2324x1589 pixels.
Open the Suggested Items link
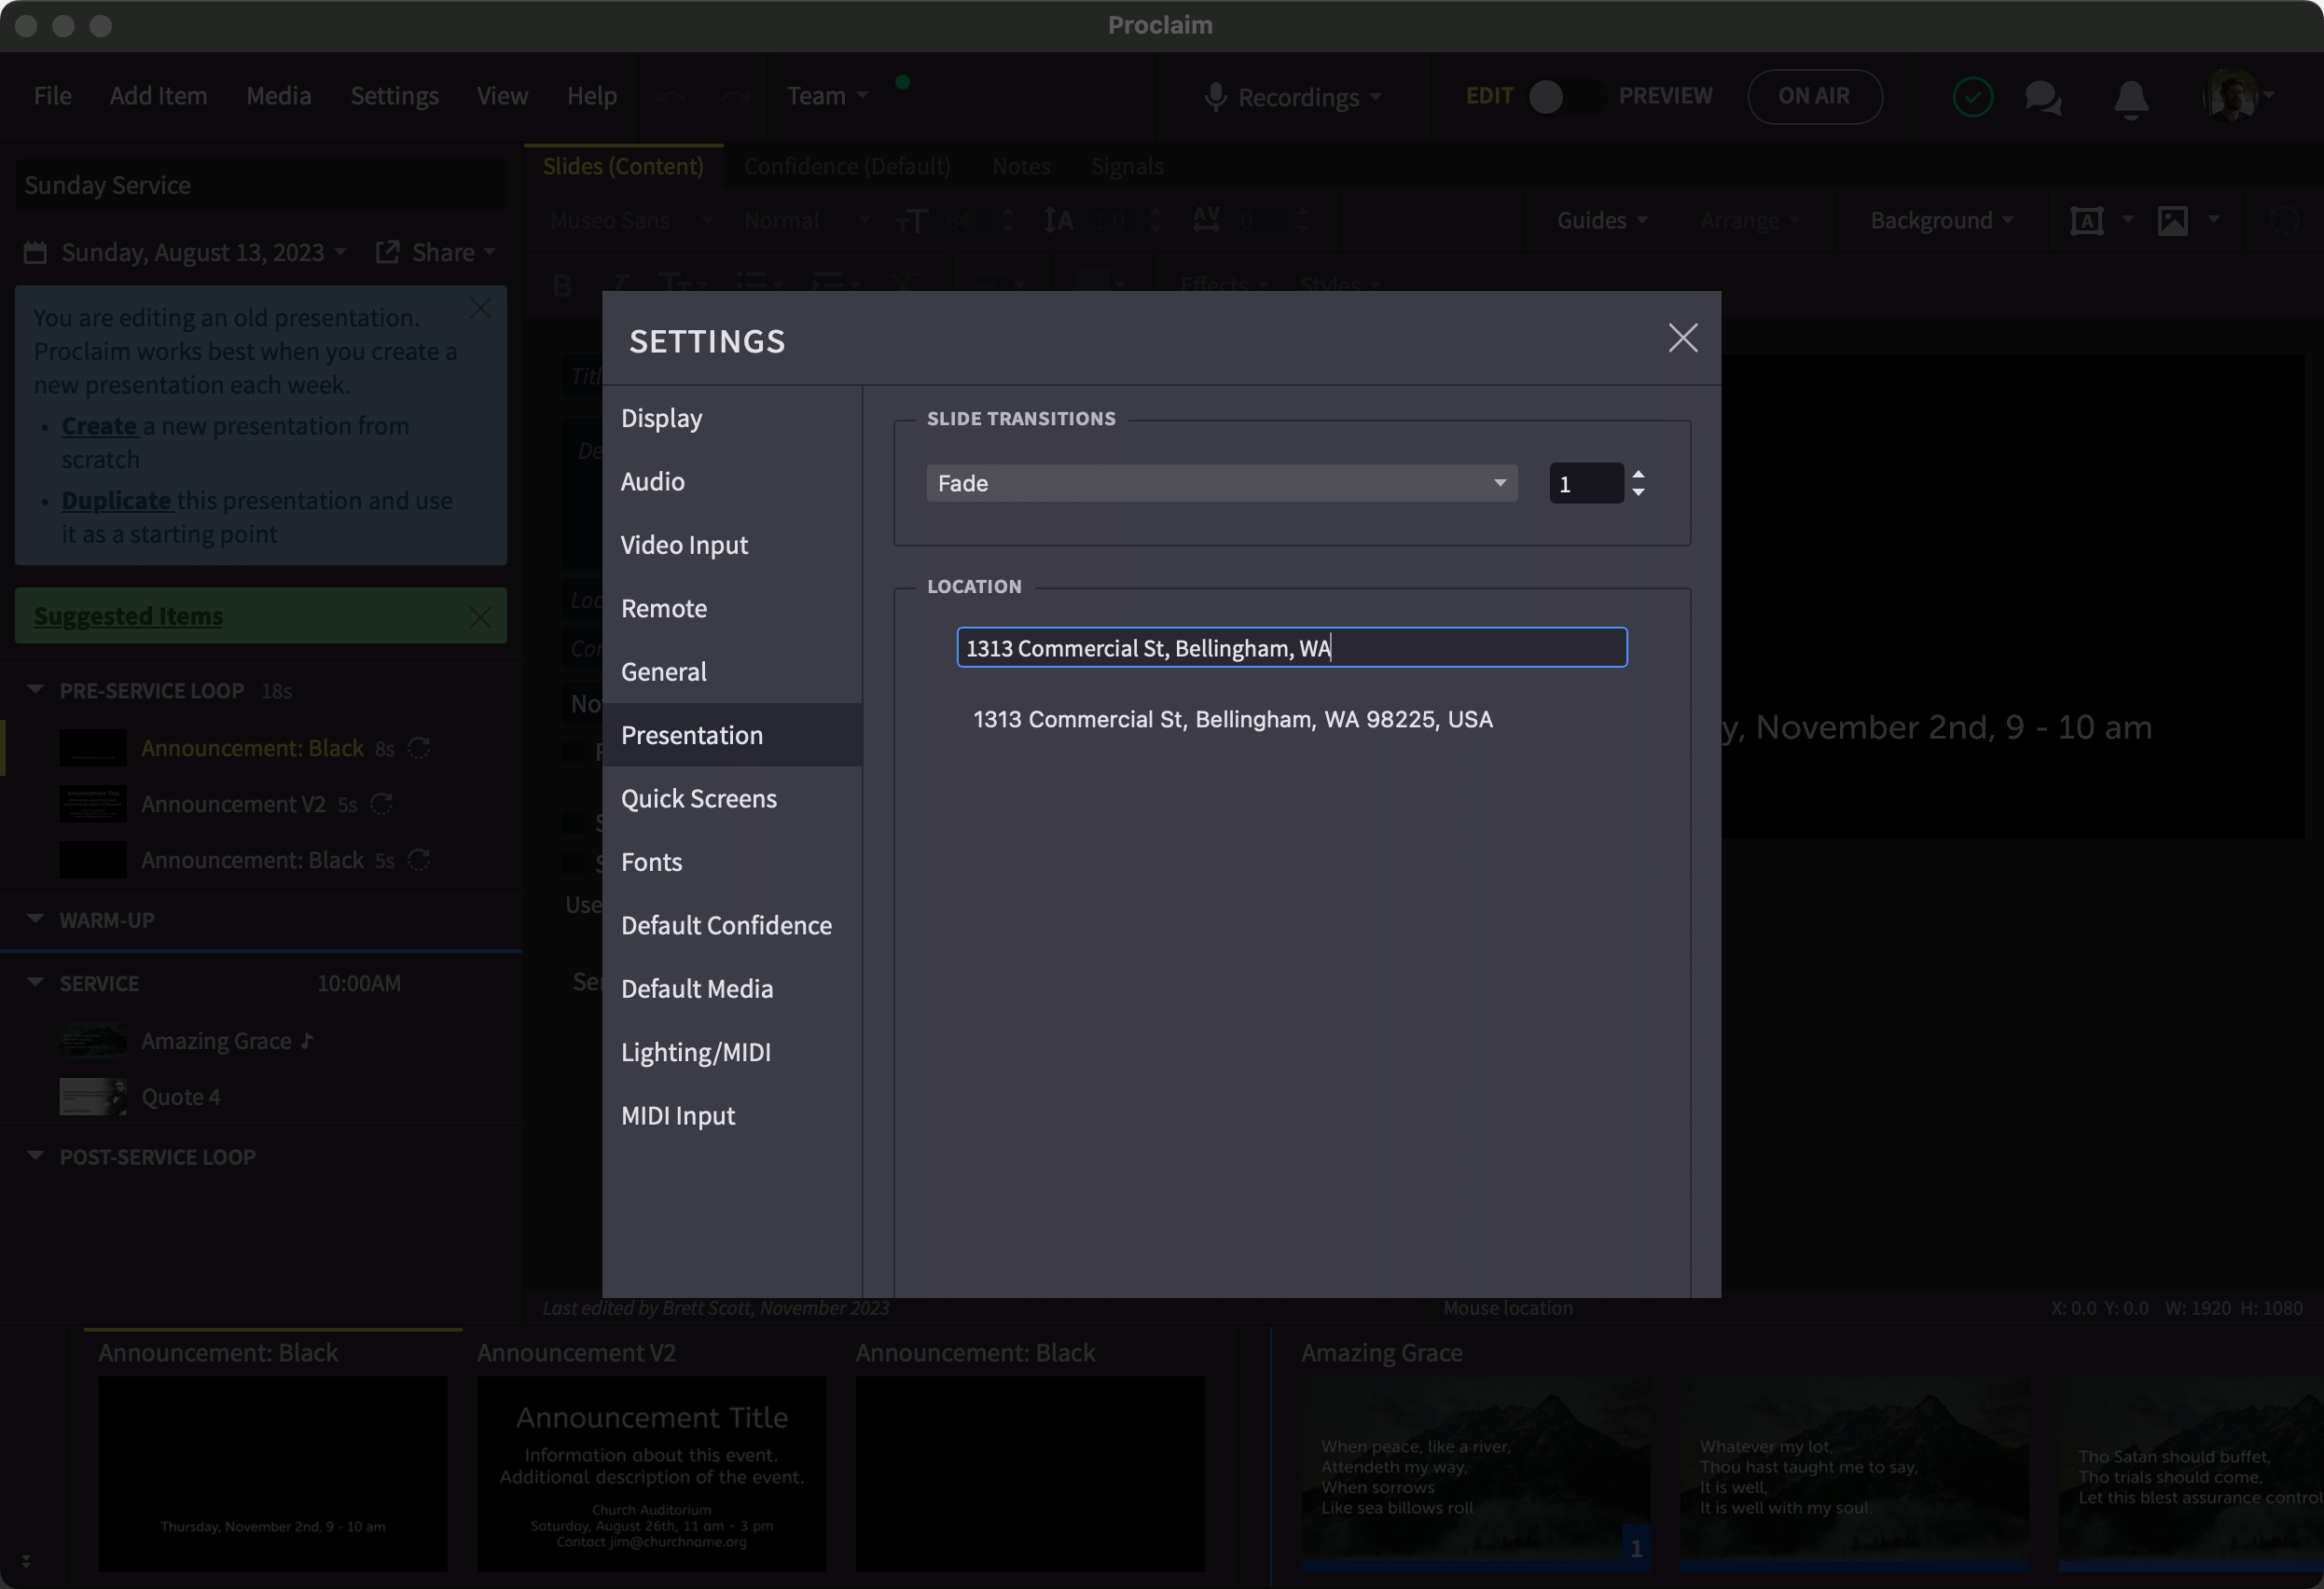128,616
